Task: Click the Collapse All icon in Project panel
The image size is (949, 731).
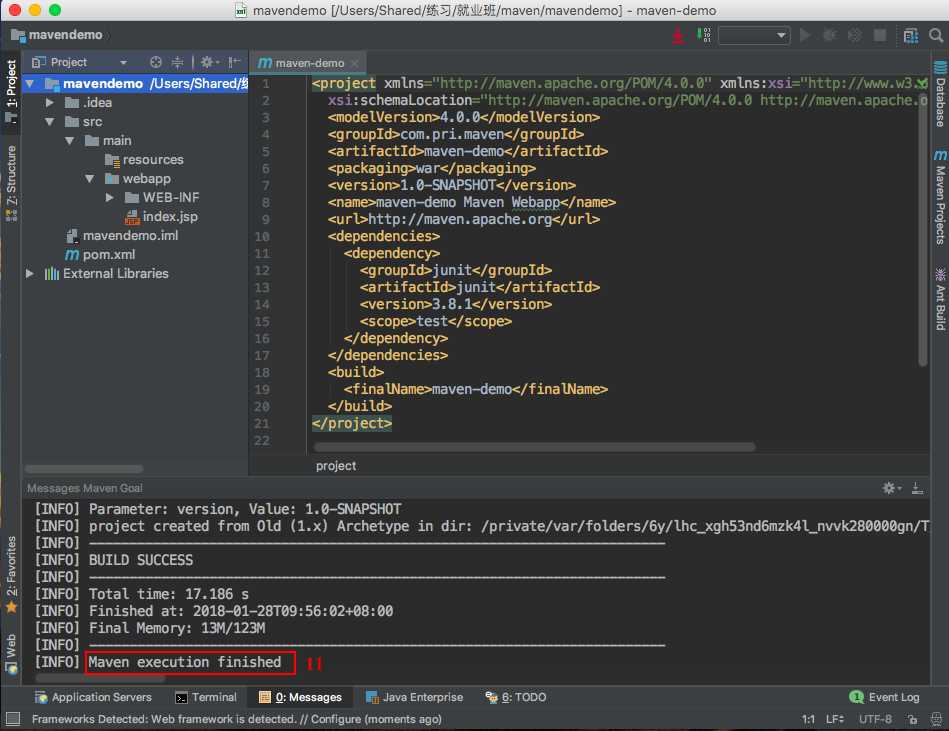Action: coord(177,62)
